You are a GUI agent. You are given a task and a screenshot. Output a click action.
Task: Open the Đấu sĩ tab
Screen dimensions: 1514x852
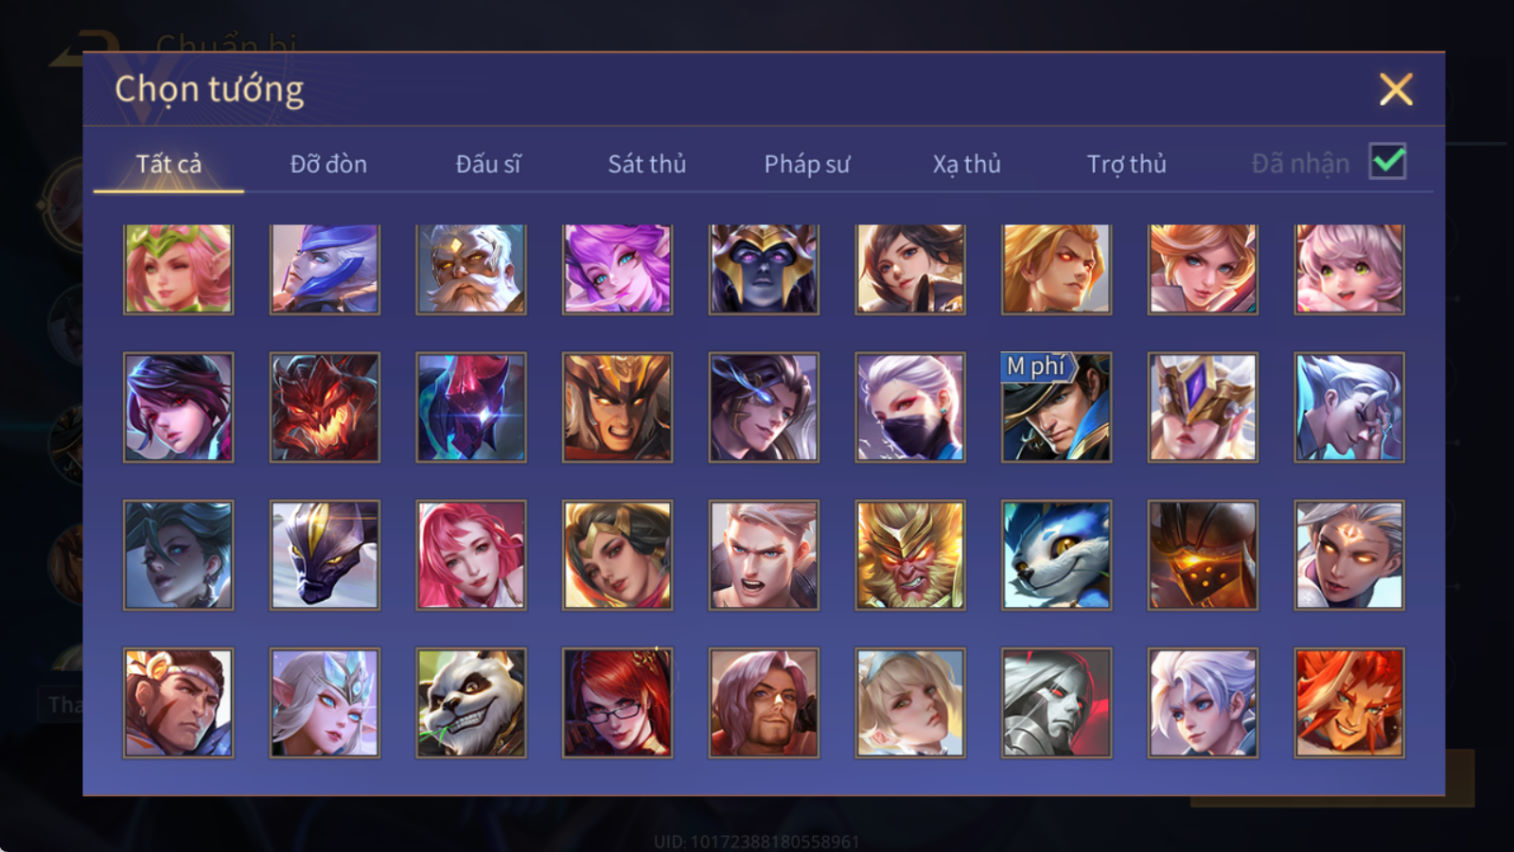click(x=488, y=164)
